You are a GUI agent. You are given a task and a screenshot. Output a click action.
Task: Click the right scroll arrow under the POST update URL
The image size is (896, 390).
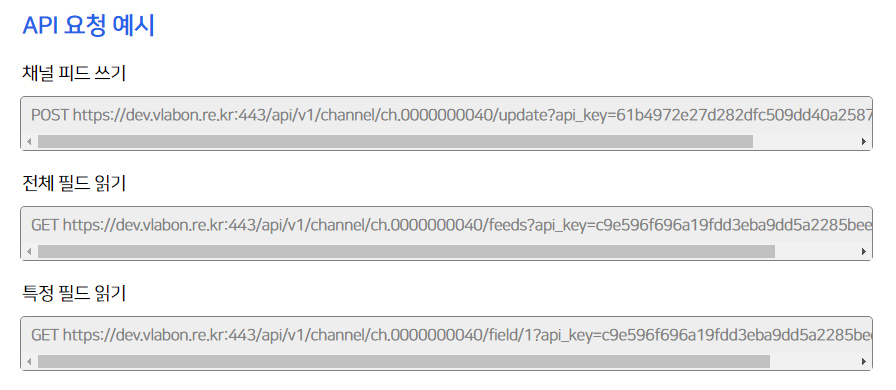click(864, 142)
